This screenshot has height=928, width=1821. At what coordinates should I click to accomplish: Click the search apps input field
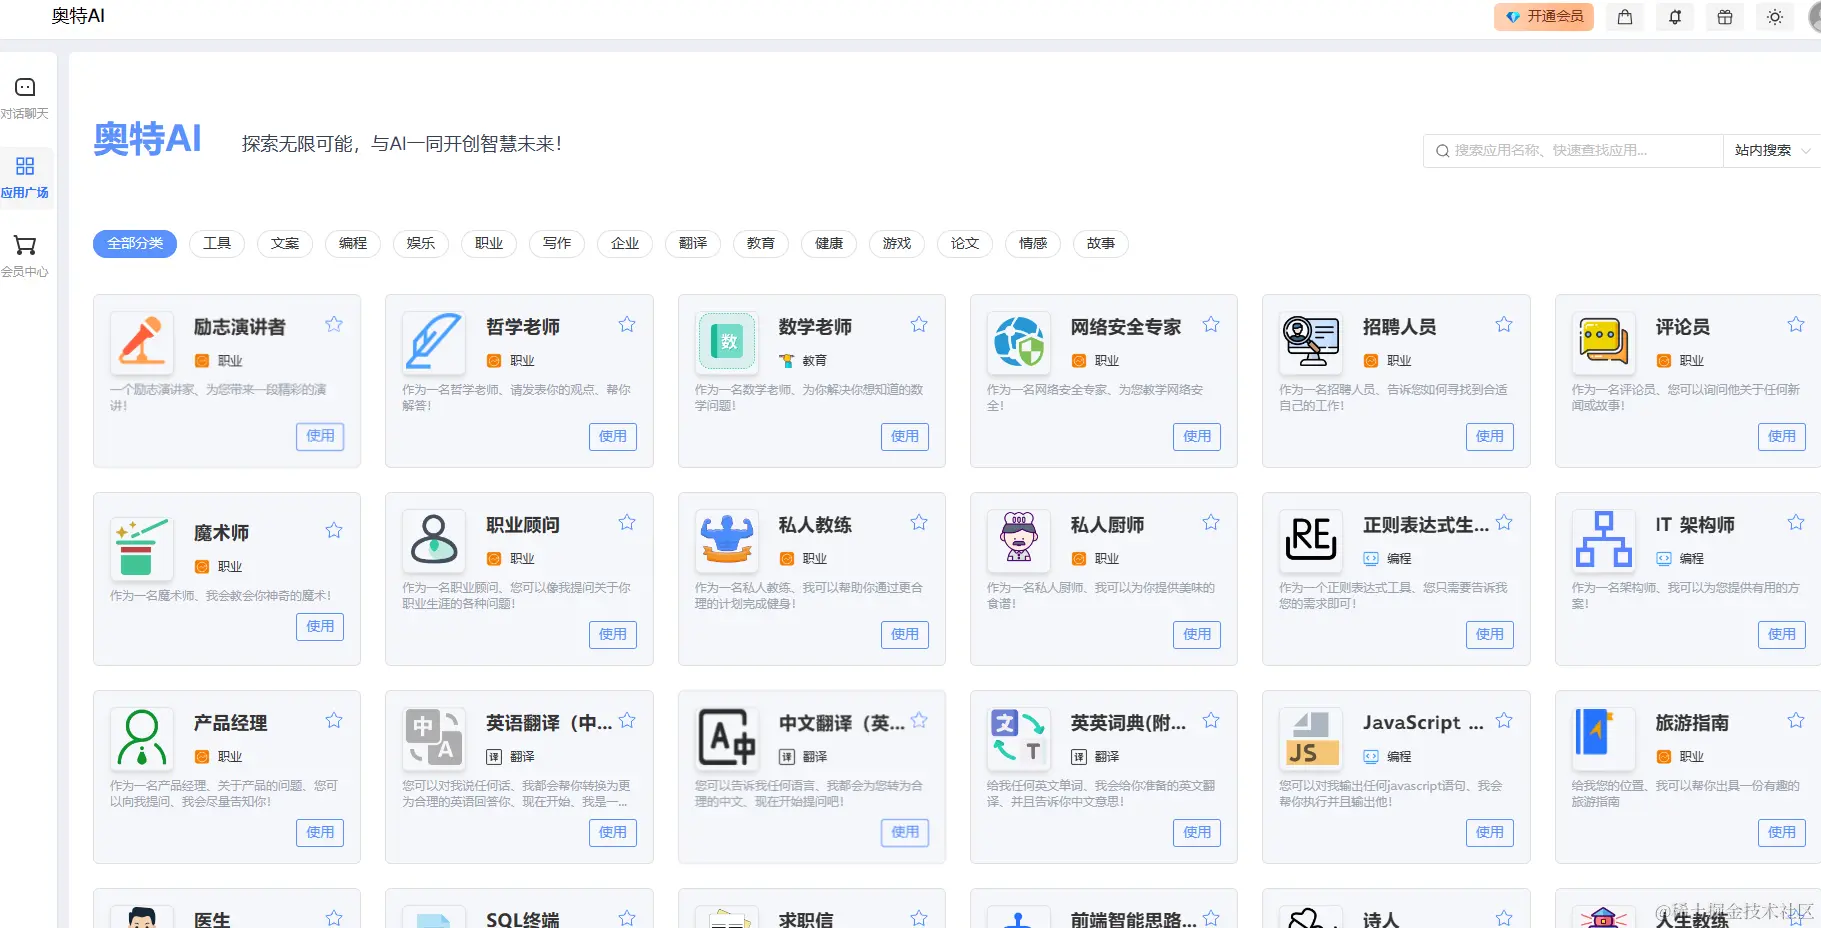[1573, 151]
